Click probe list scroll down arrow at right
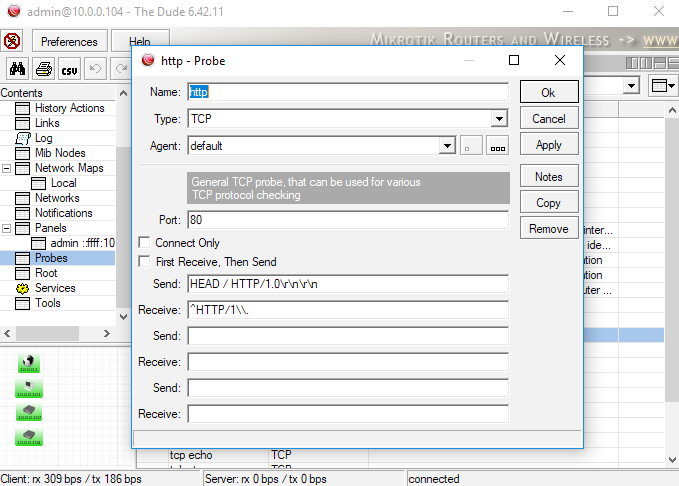This screenshot has width=679, height=486. pos(672,460)
